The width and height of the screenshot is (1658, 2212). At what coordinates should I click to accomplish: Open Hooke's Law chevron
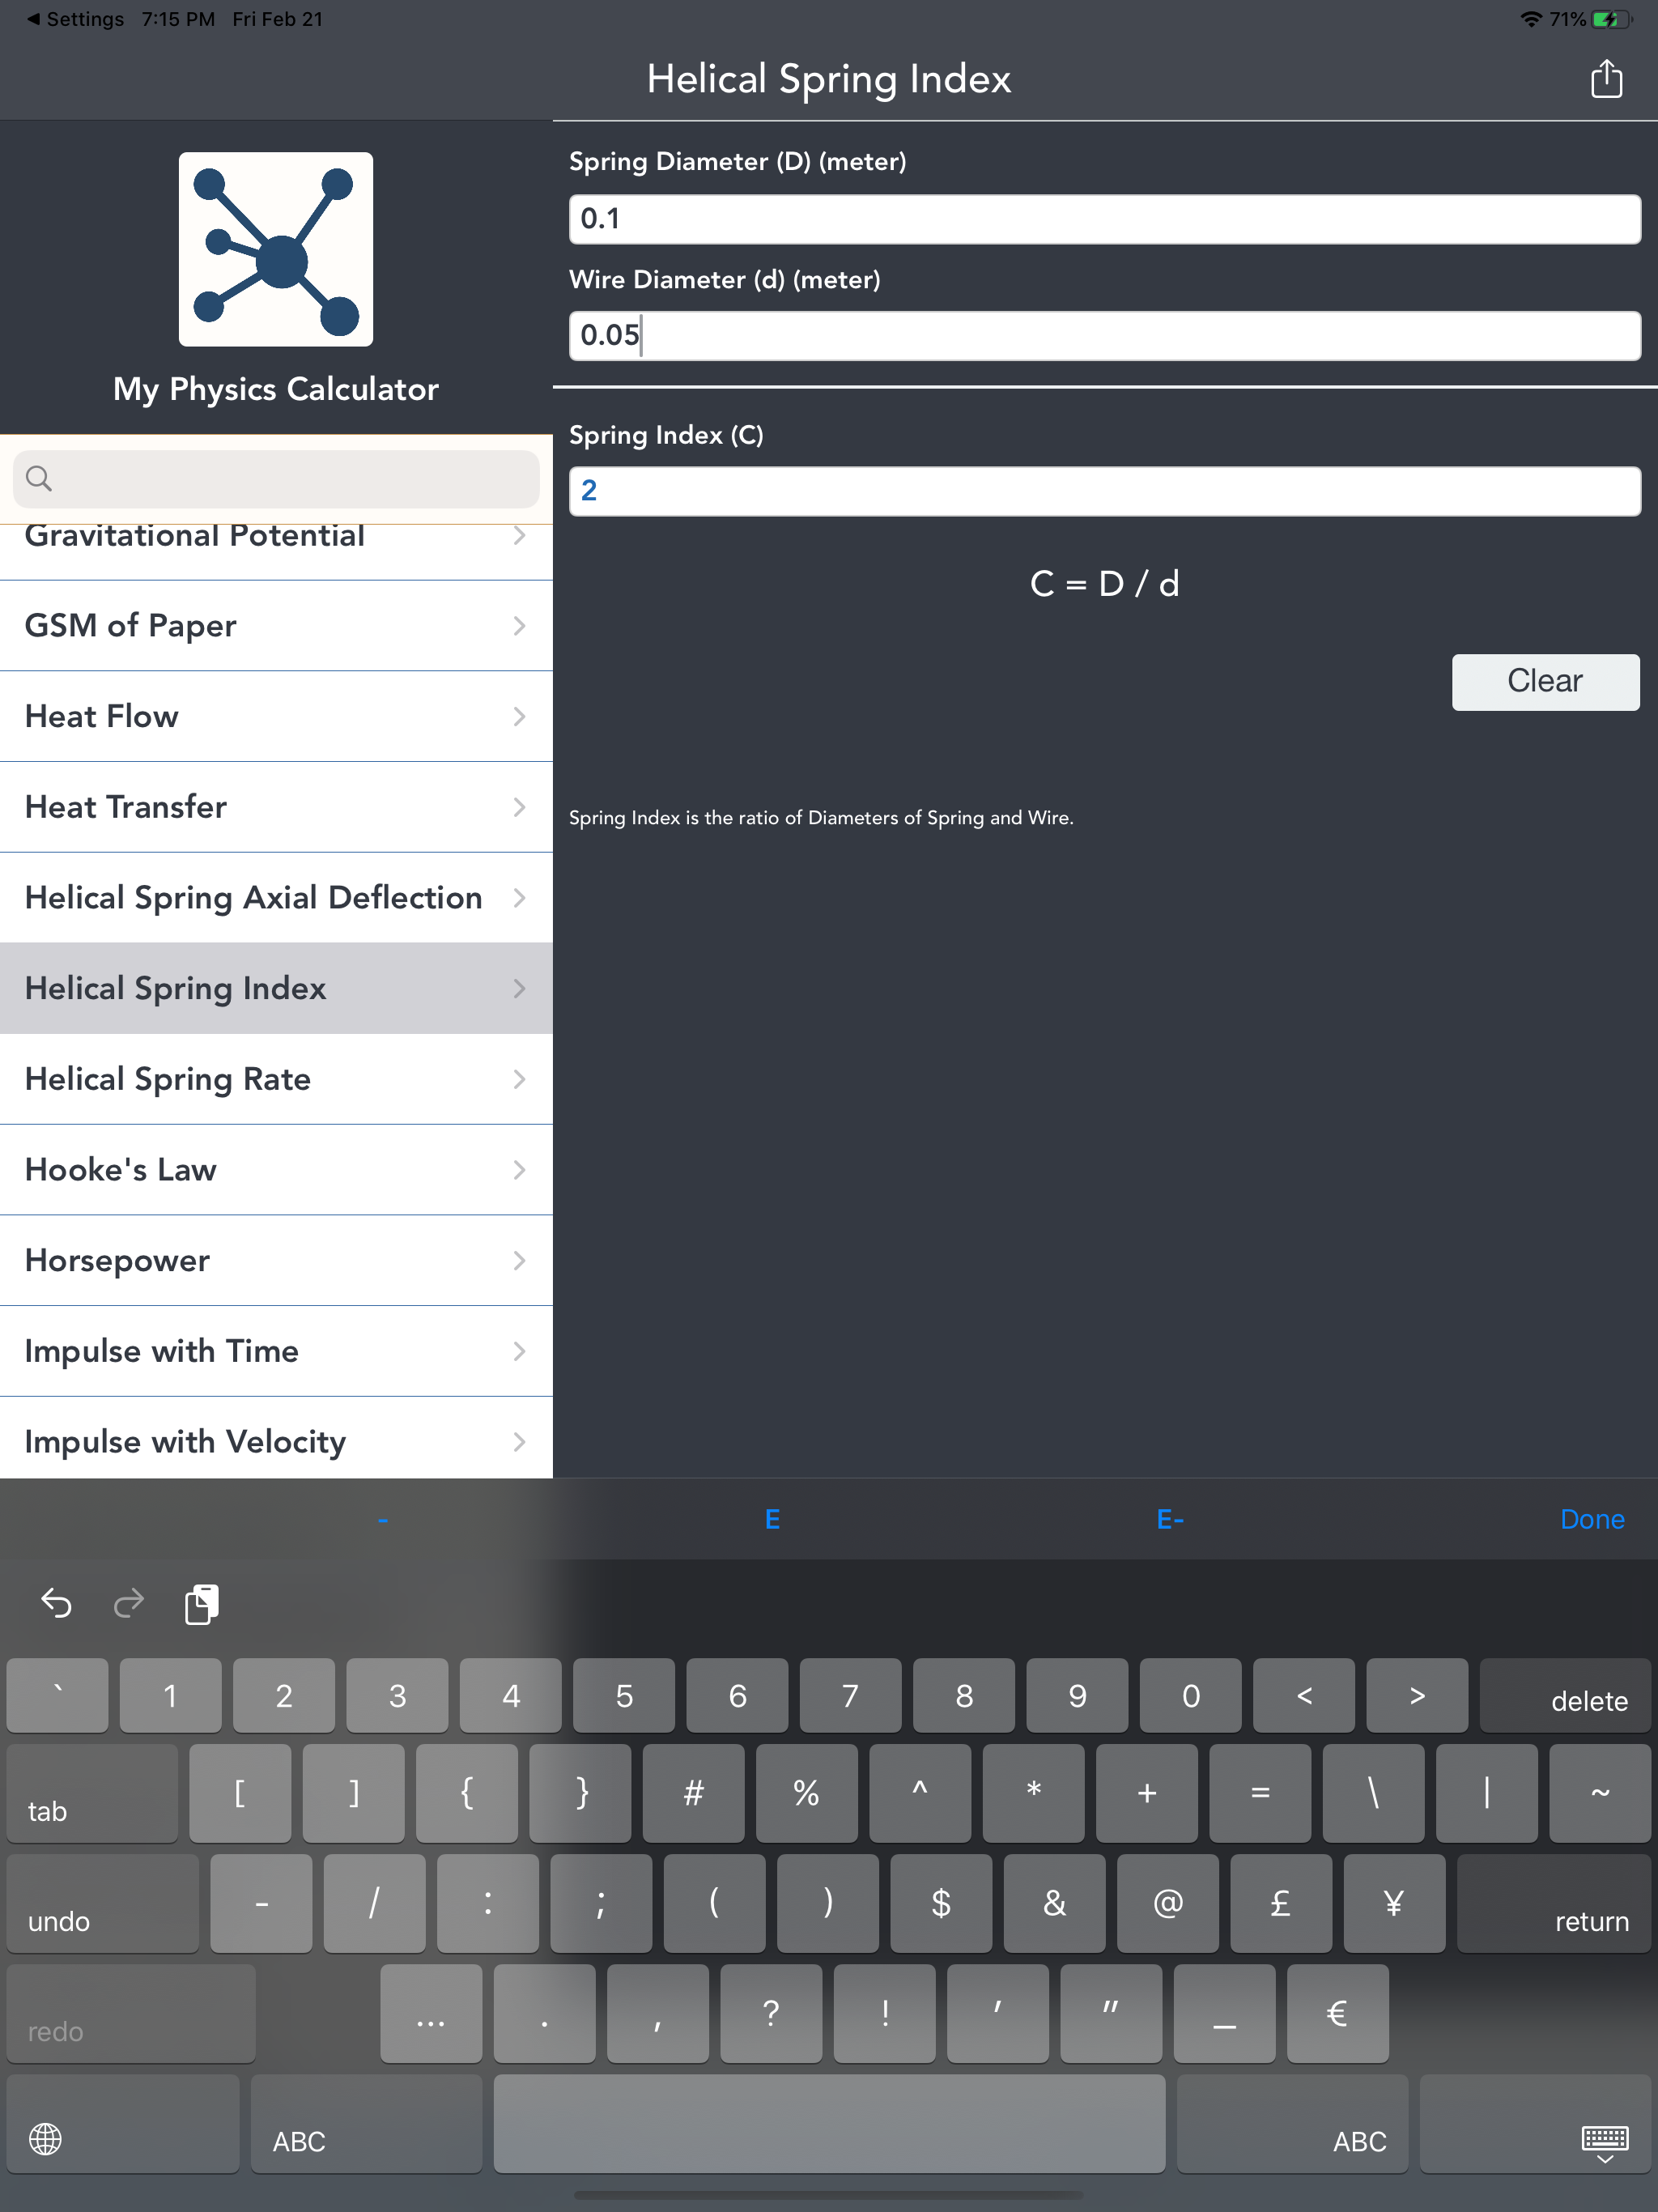(x=519, y=1170)
